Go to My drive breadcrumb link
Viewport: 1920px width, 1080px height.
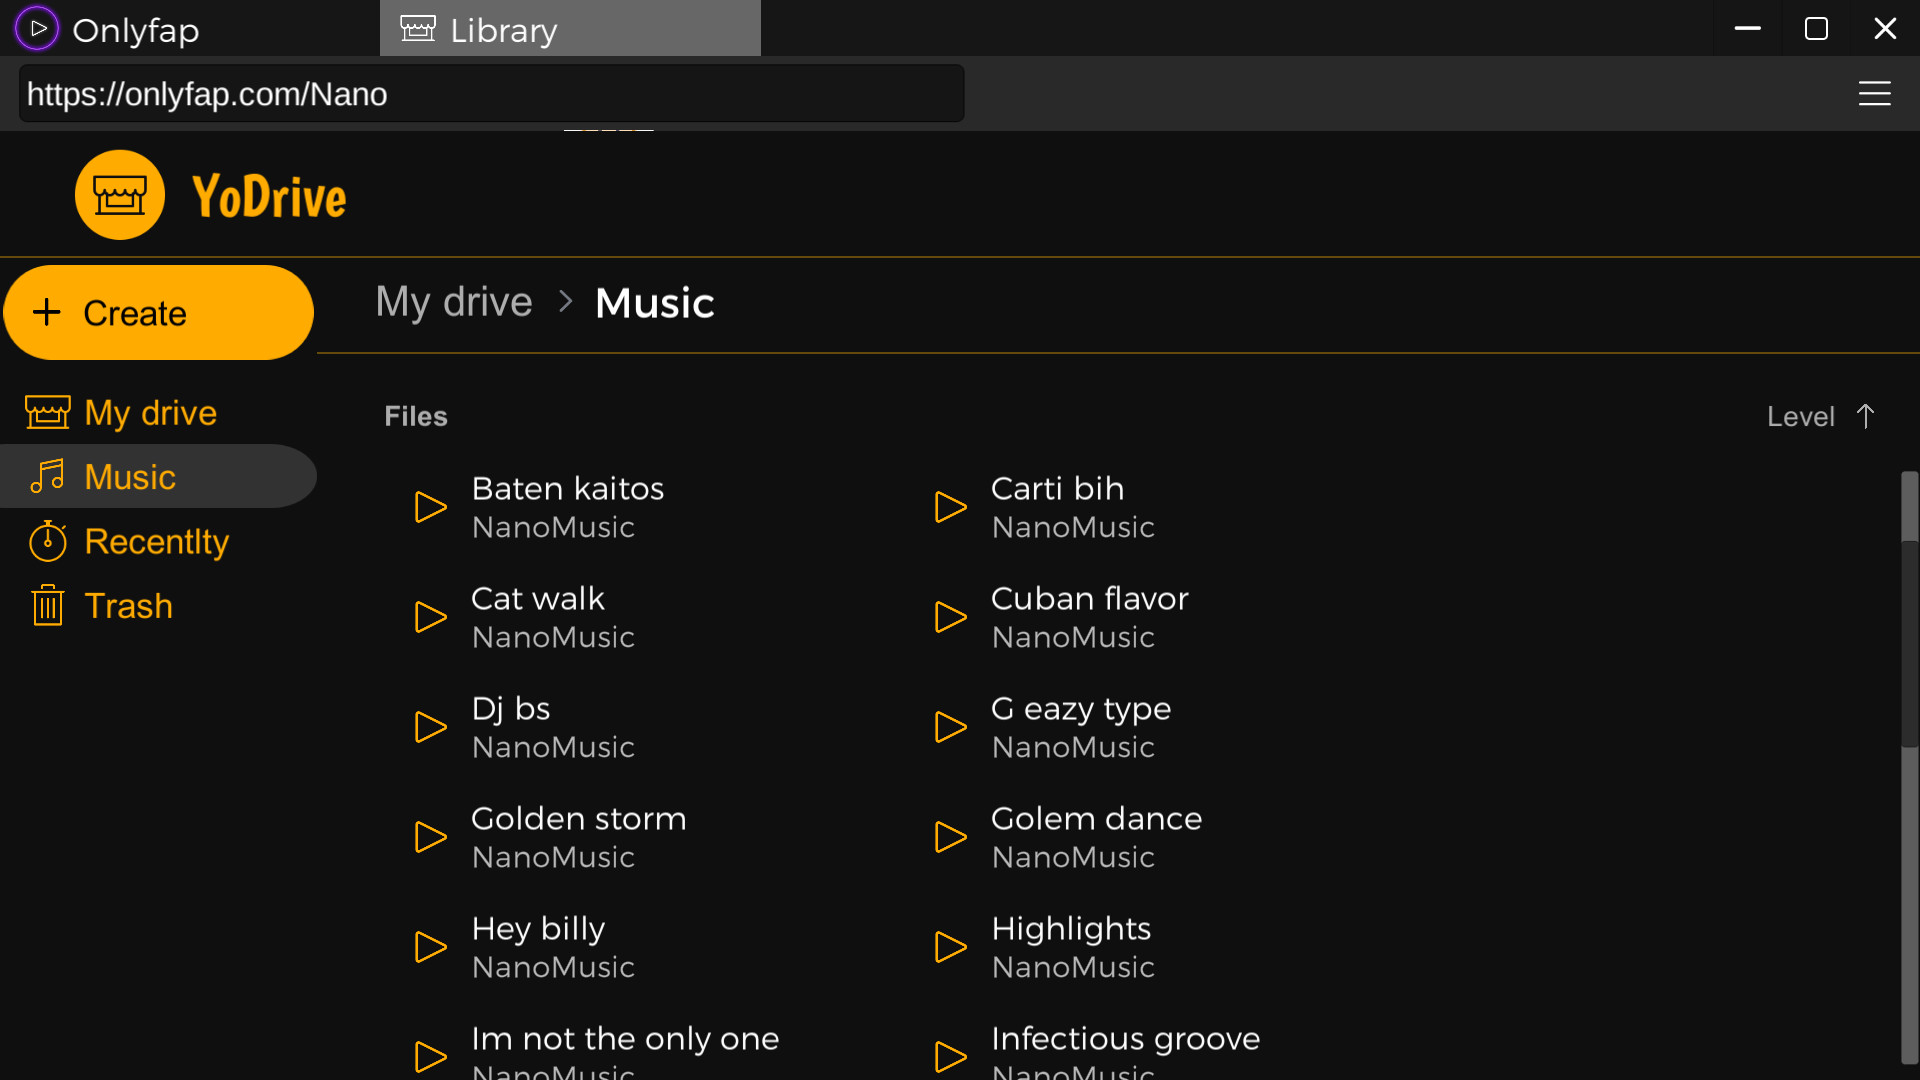pyautogui.click(x=453, y=302)
